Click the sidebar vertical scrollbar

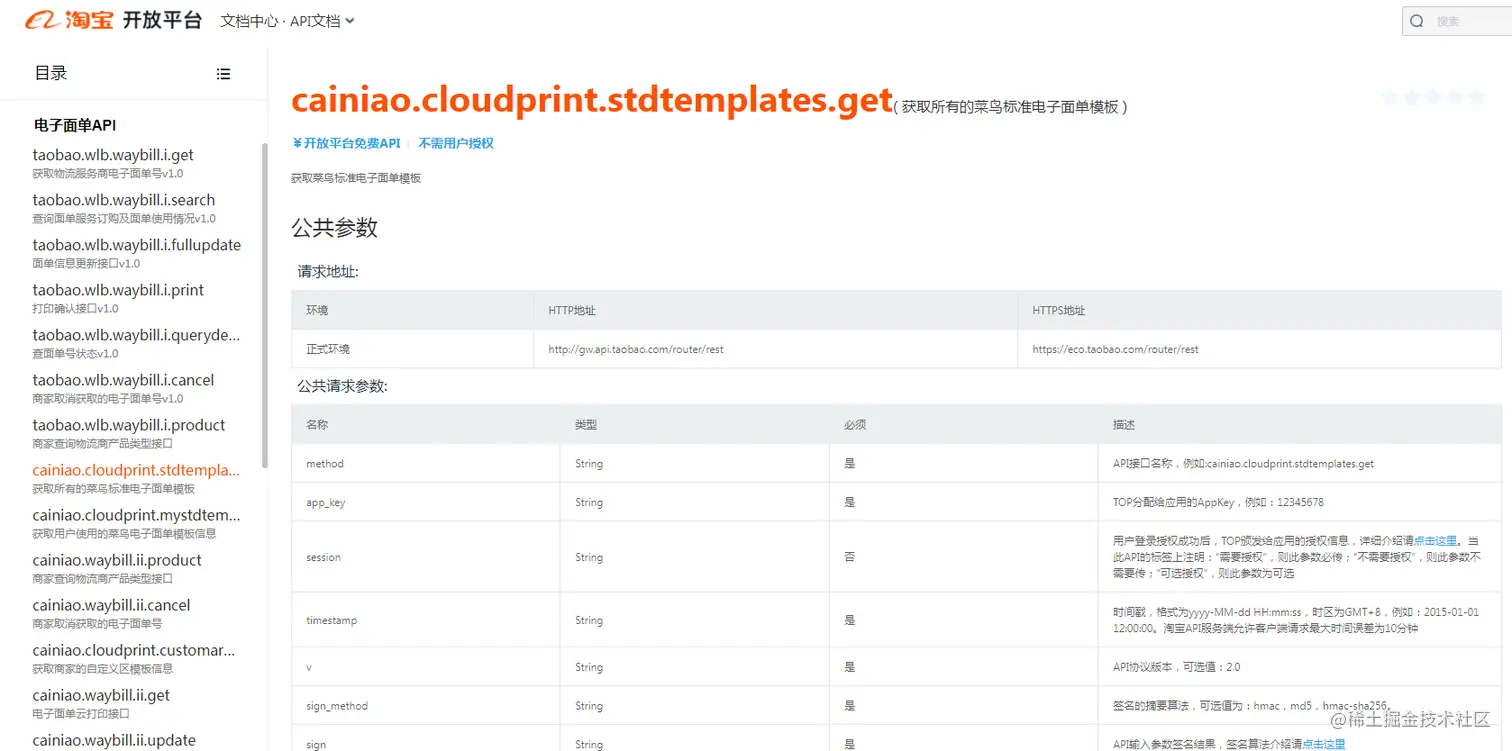pos(264,305)
